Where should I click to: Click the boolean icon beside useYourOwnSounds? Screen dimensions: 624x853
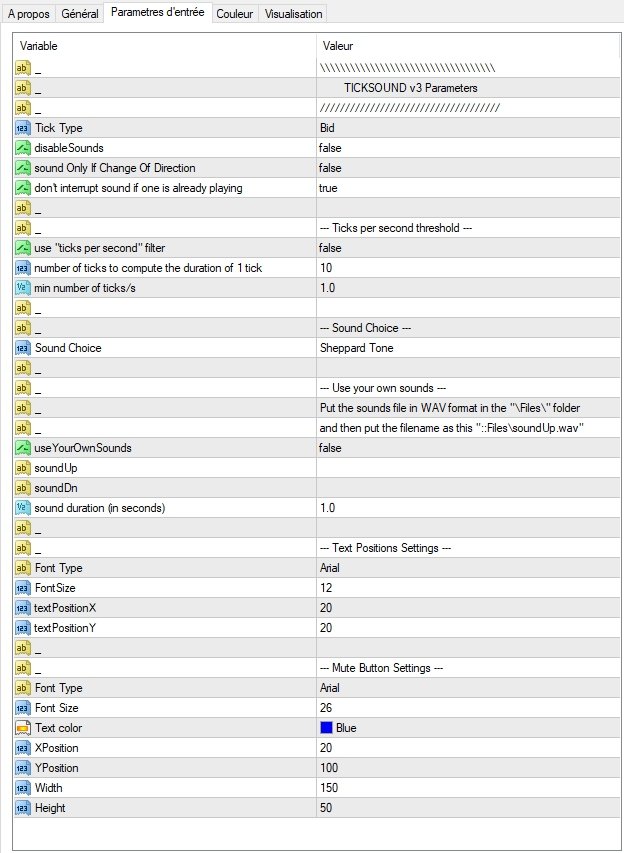pyautogui.click(x=23, y=448)
